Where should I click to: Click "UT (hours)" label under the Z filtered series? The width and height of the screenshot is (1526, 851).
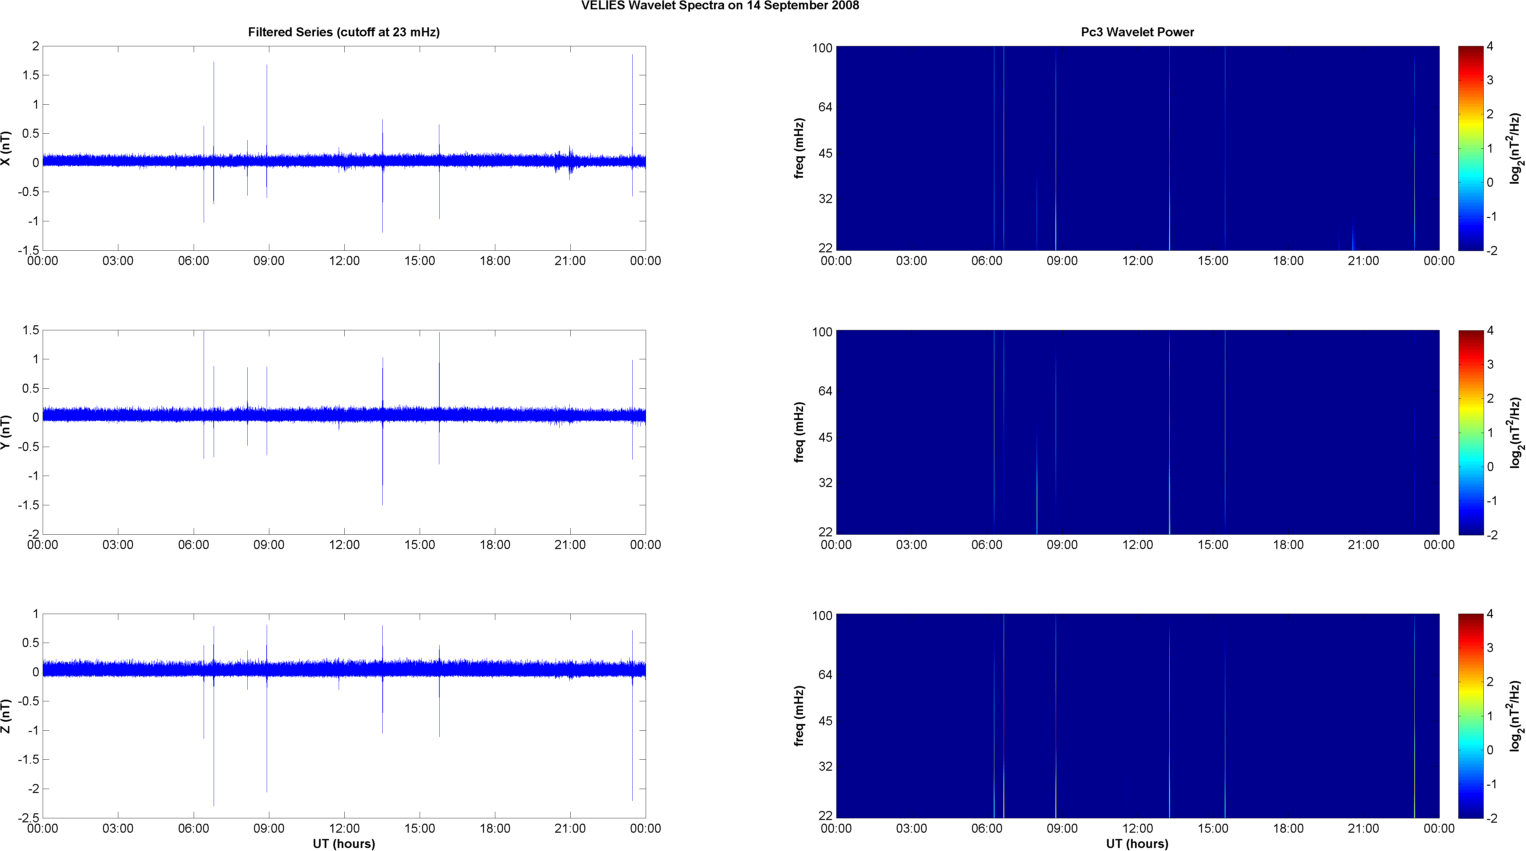(x=344, y=843)
